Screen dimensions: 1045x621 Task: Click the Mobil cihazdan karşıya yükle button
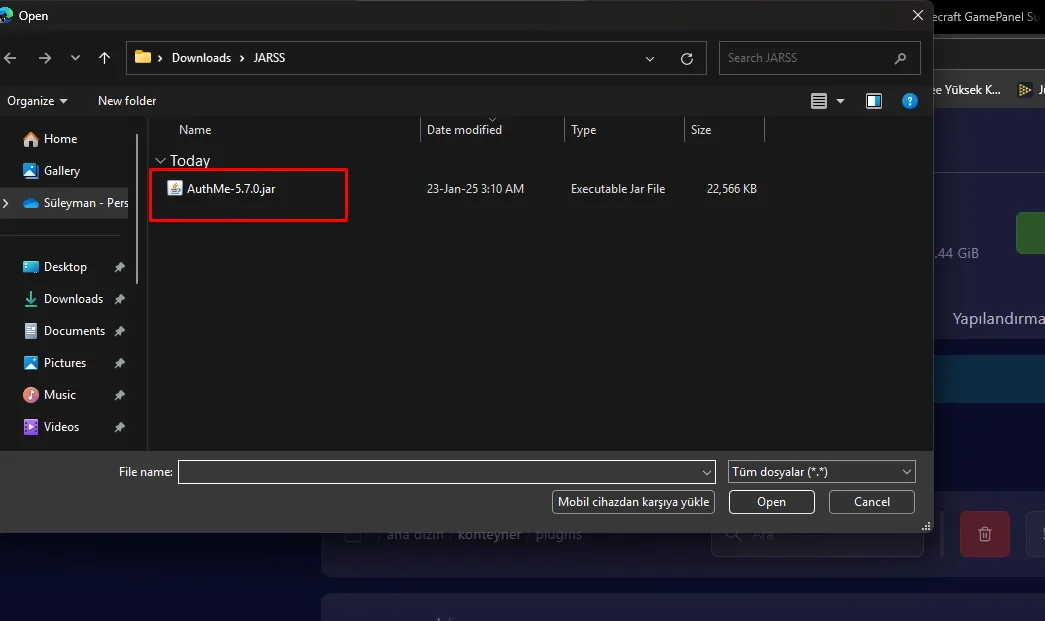pyautogui.click(x=633, y=501)
